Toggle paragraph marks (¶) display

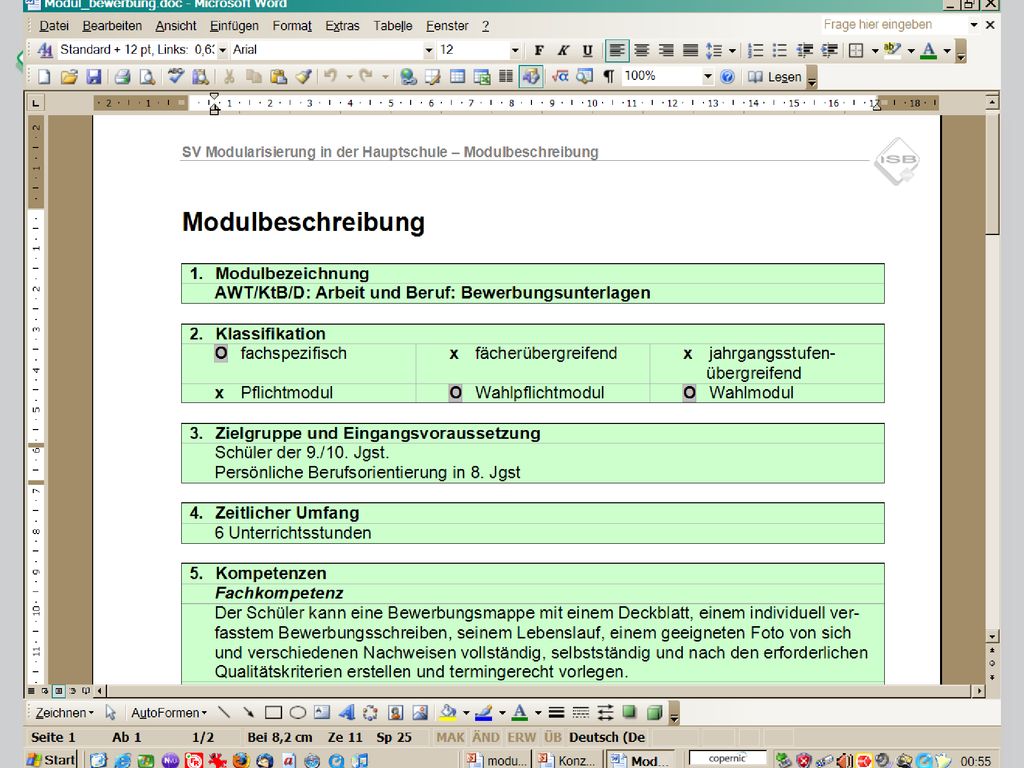609,77
